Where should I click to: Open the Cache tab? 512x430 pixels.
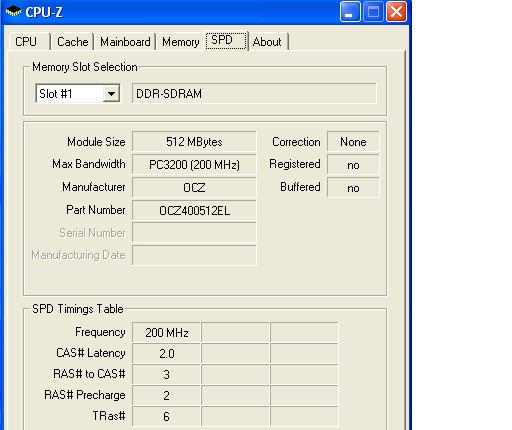coord(72,42)
